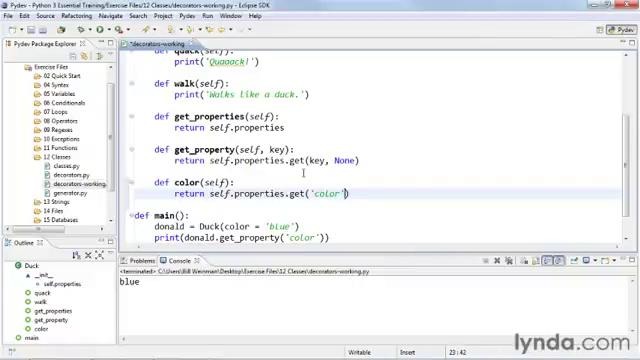640x360 pixels.
Task: Pin the console view
Action: tap(574, 260)
